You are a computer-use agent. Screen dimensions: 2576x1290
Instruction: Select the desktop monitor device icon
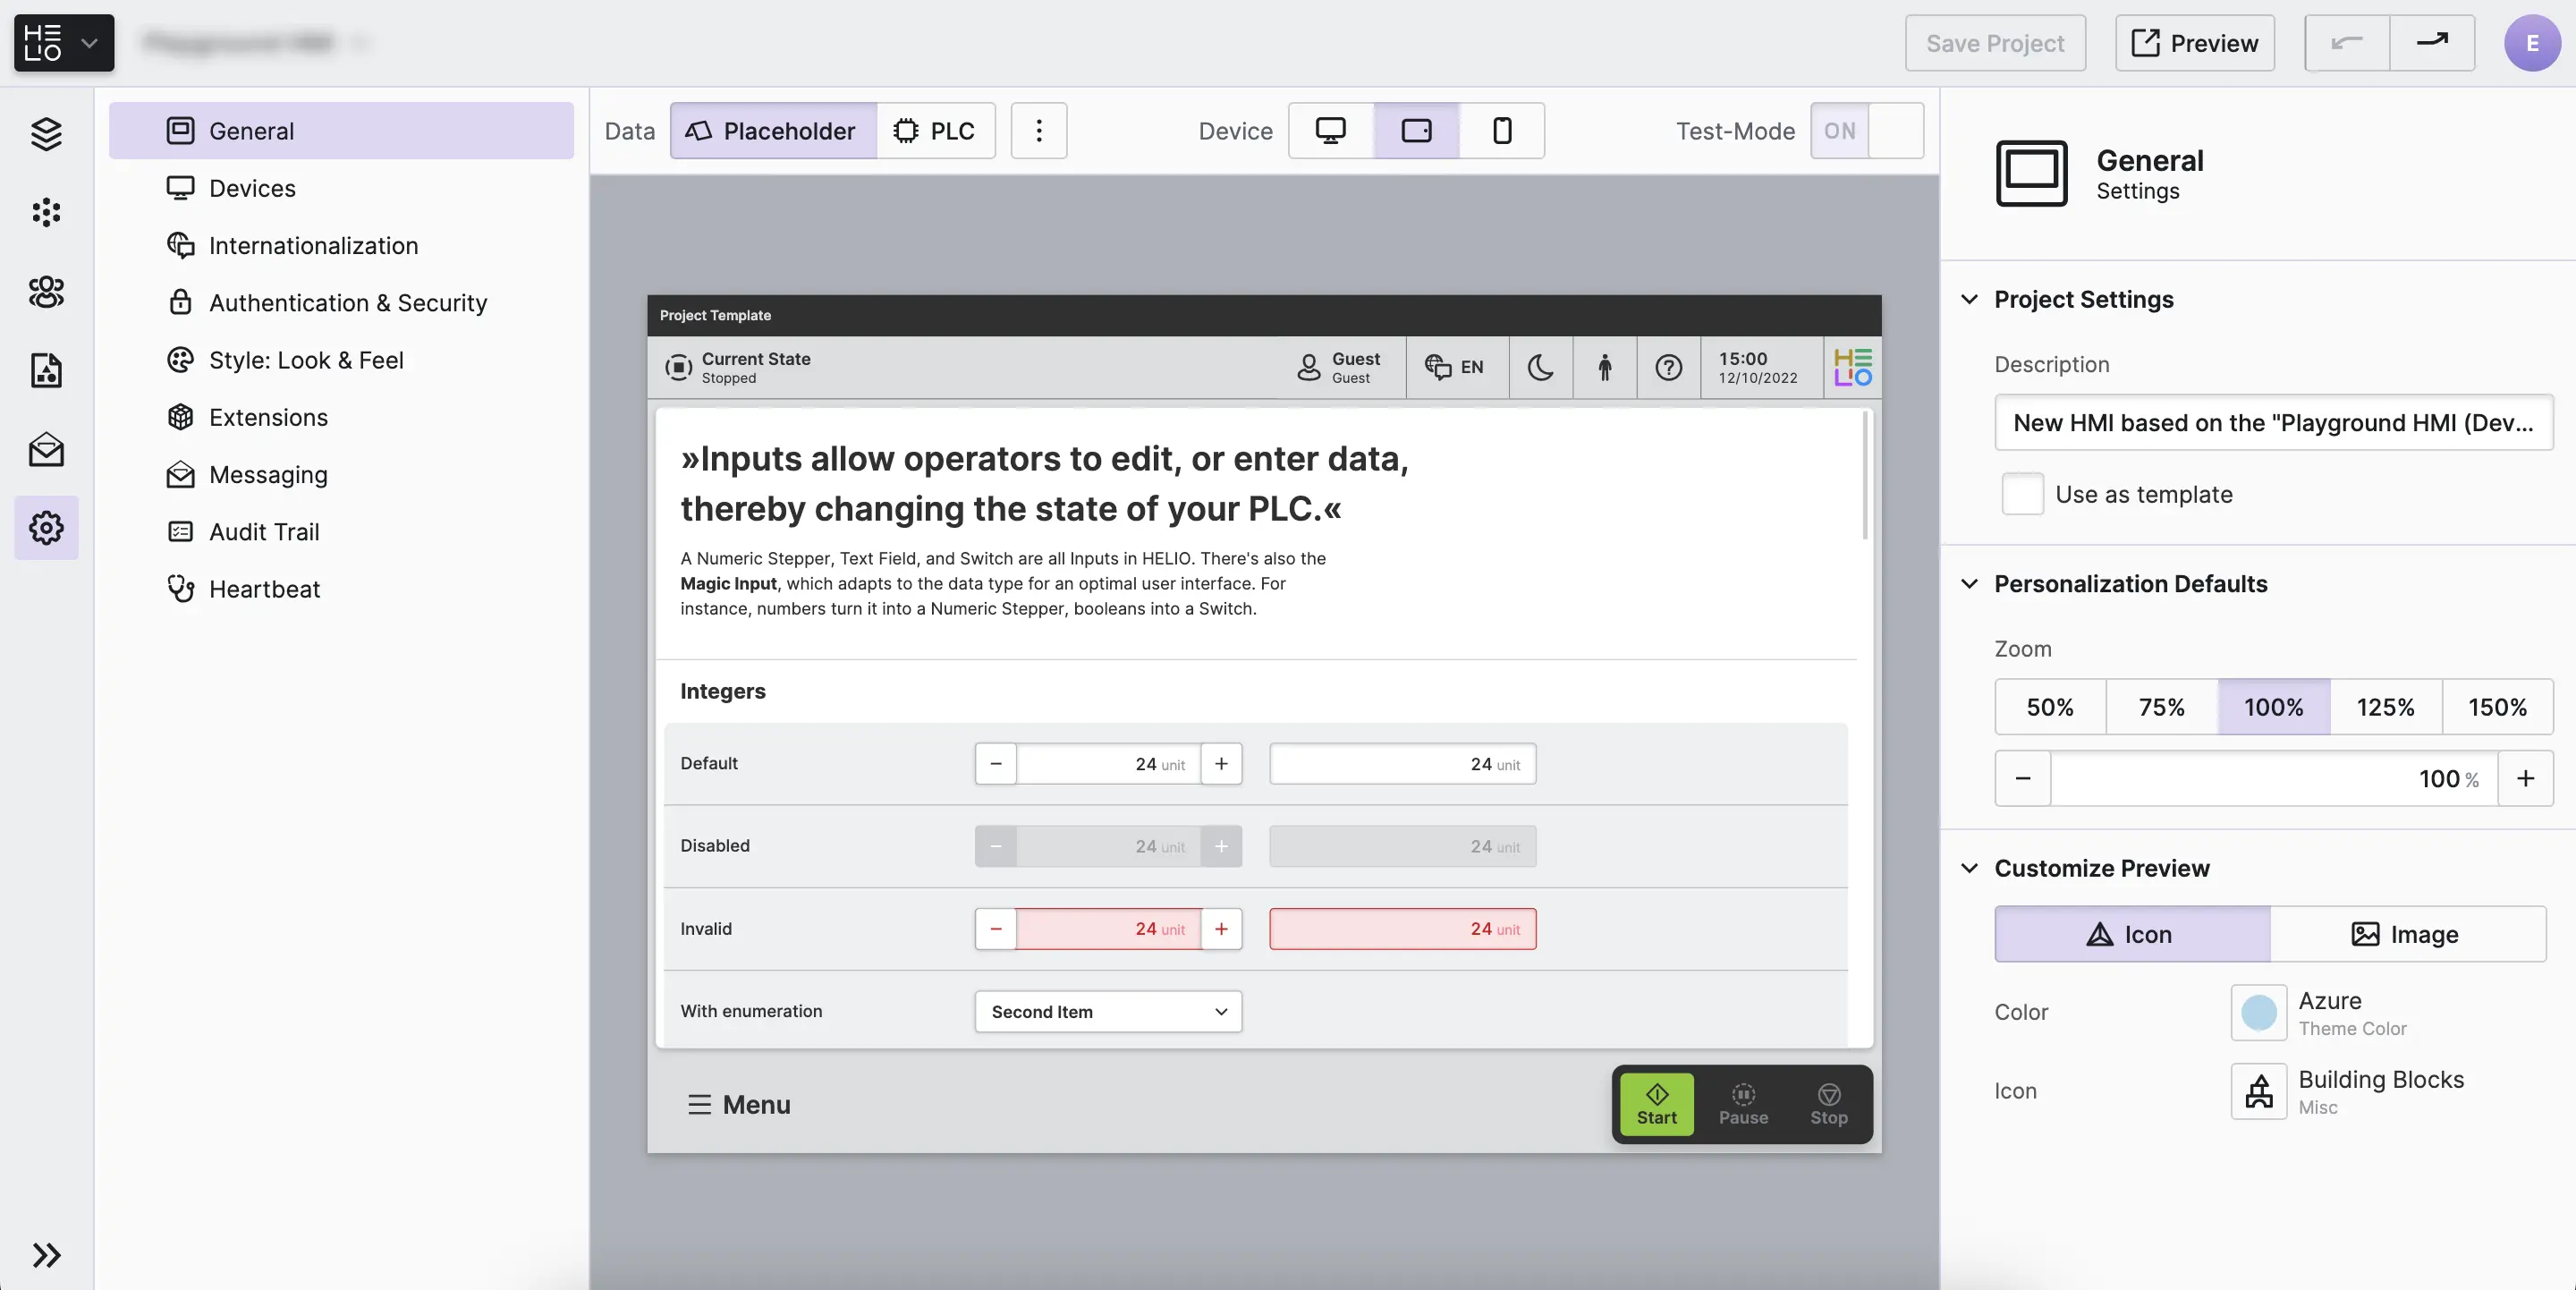[1330, 131]
